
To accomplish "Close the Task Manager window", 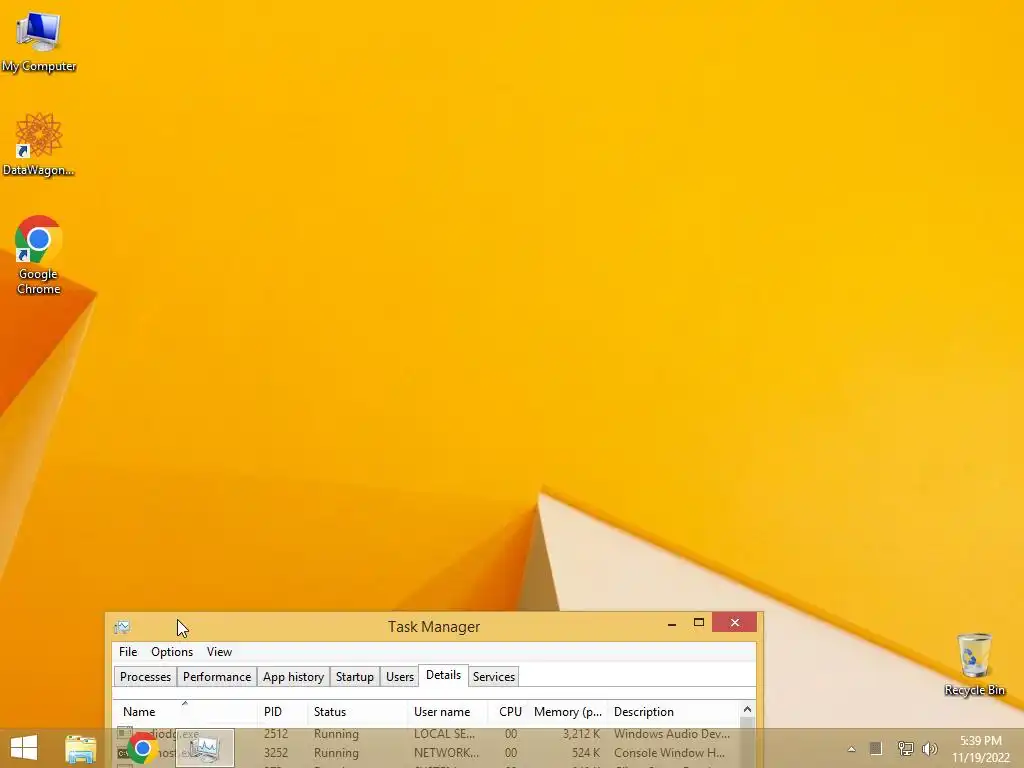I will click(x=735, y=622).
